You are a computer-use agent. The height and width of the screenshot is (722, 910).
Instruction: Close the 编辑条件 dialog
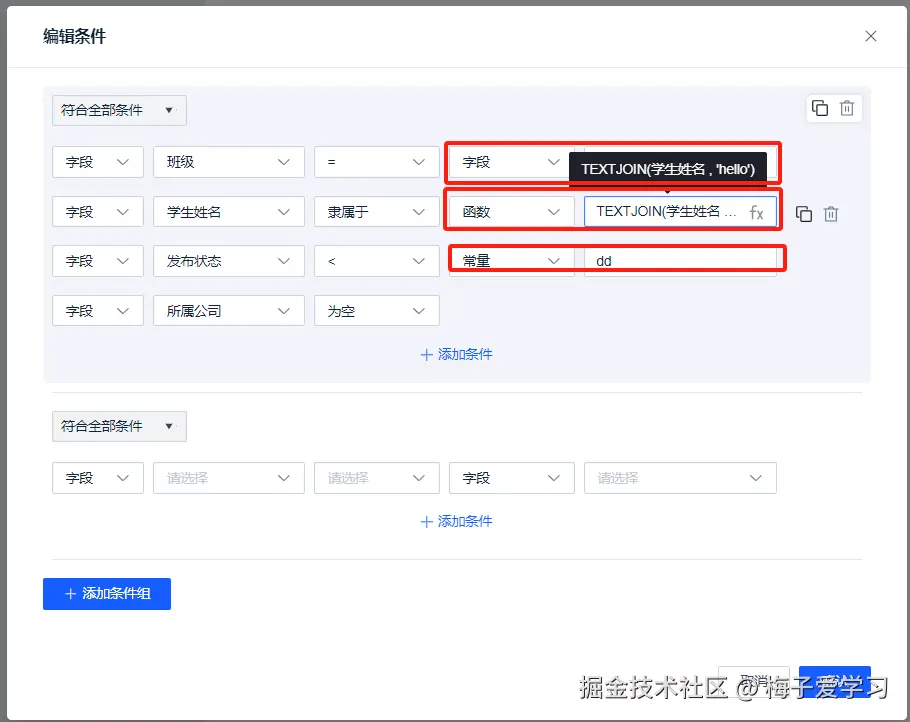(x=871, y=36)
